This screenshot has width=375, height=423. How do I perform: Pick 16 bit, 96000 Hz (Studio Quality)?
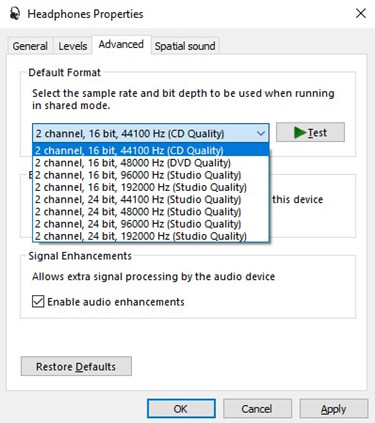point(151,175)
